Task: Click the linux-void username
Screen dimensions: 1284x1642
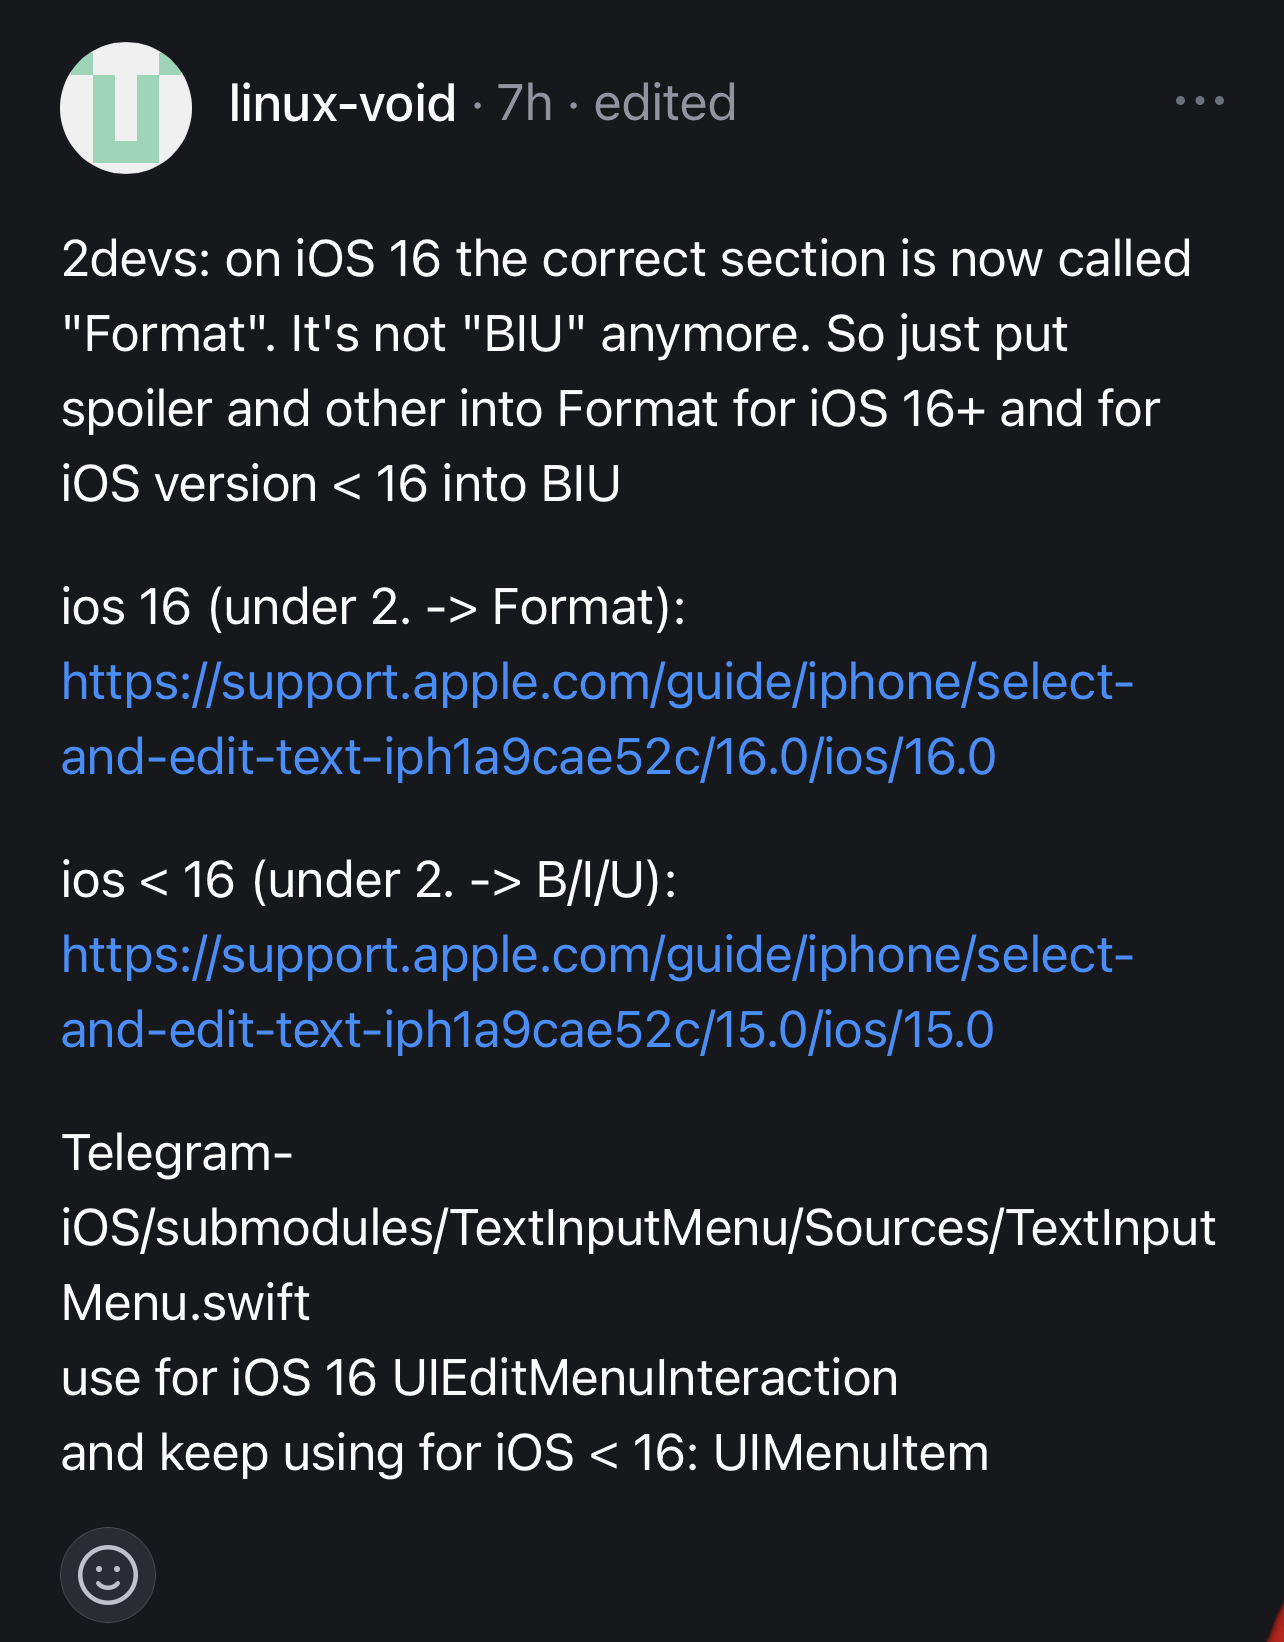Action: pyautogui.click(x=342, y=103)
